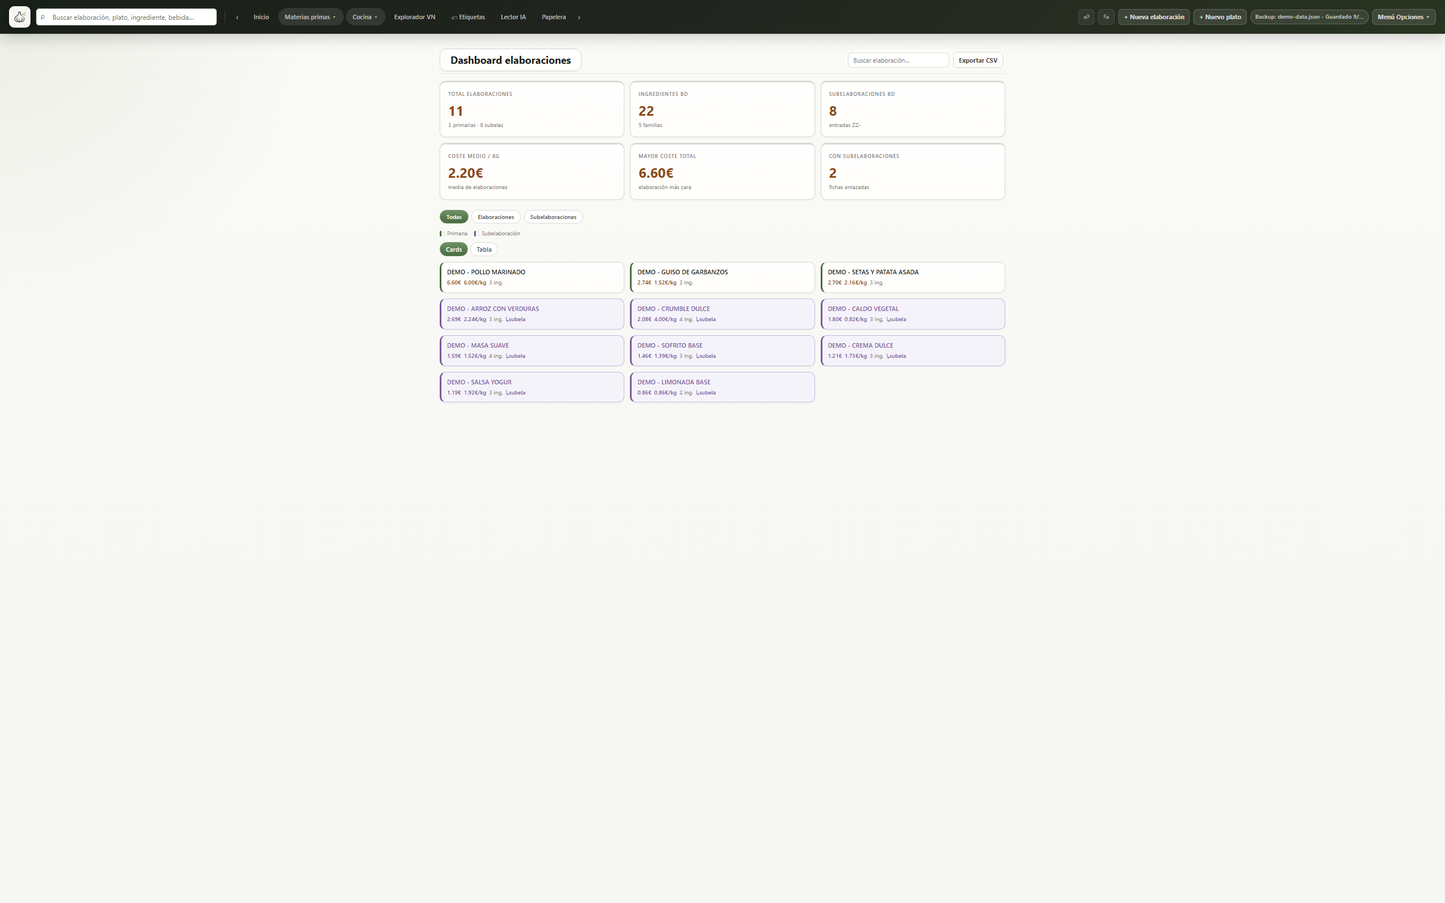Viewport: 1445px width, 903px height.
Task: Open Explorador VN
Action: [414, 17]
